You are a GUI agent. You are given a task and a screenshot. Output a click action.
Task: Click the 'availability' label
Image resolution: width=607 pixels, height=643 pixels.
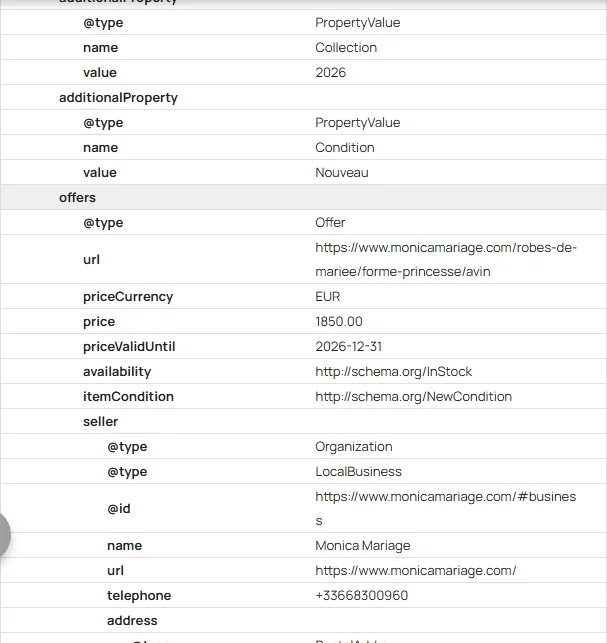tap(117, 372)
